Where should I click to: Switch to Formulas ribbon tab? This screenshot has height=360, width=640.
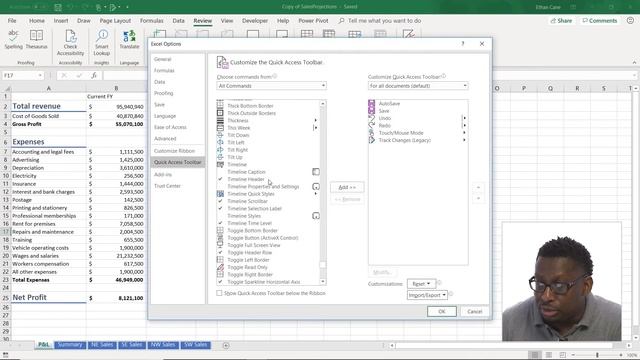click(x=151, y=20)
